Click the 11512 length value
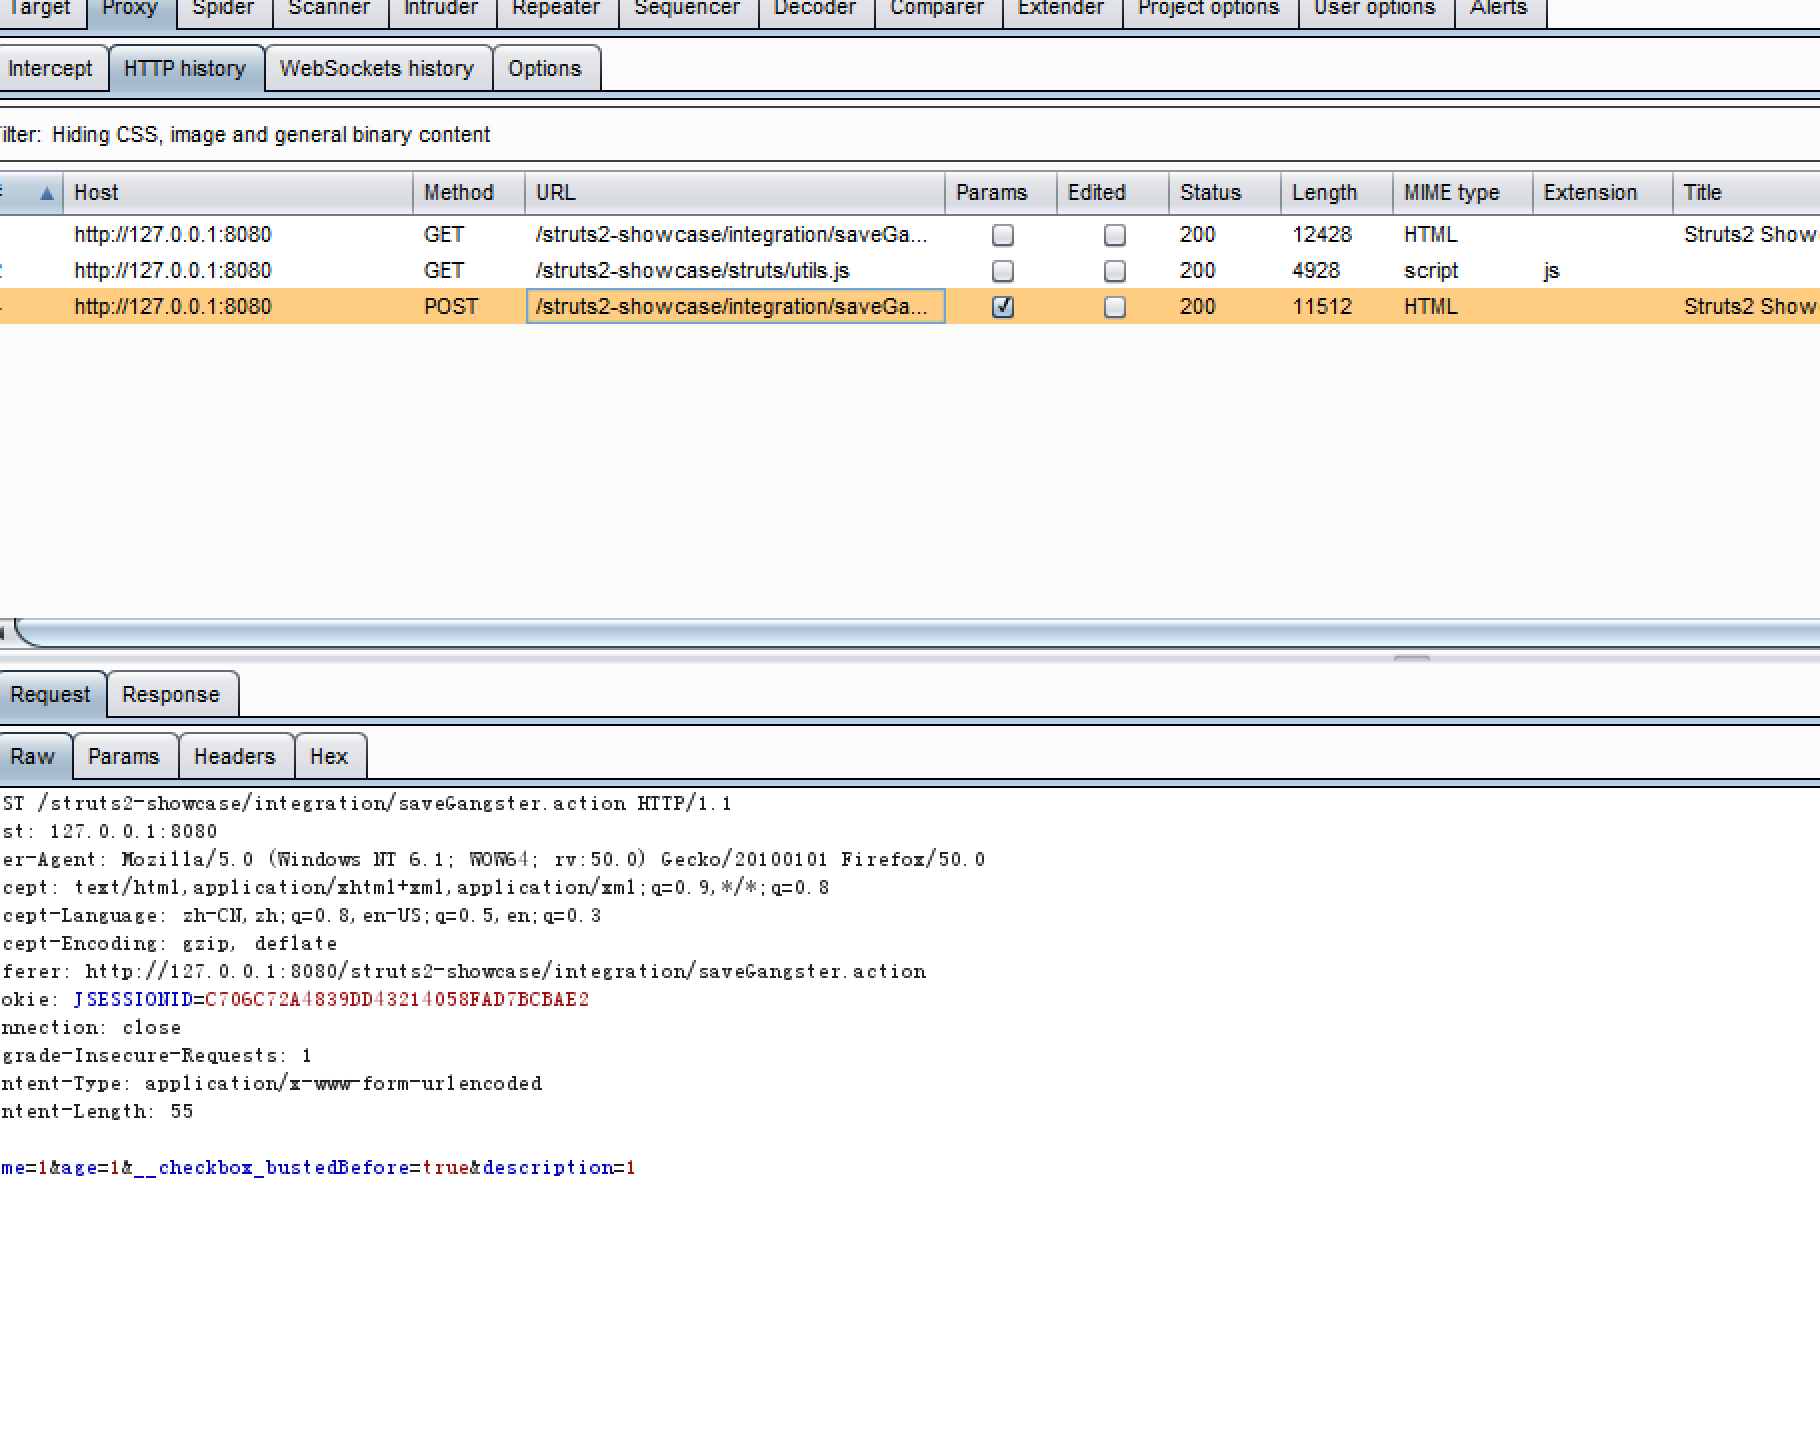Viewport: 1820px width, 1444px height. [x=1322, y=307]
